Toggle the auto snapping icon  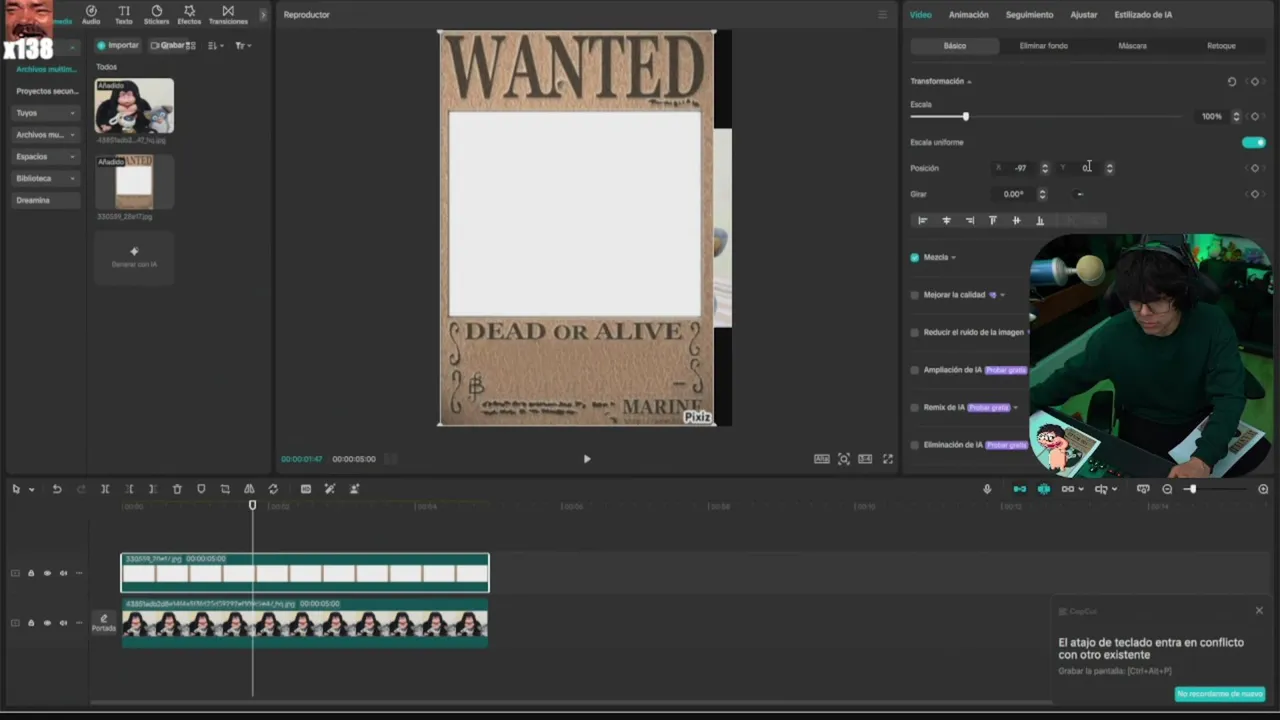point(1043,489)
